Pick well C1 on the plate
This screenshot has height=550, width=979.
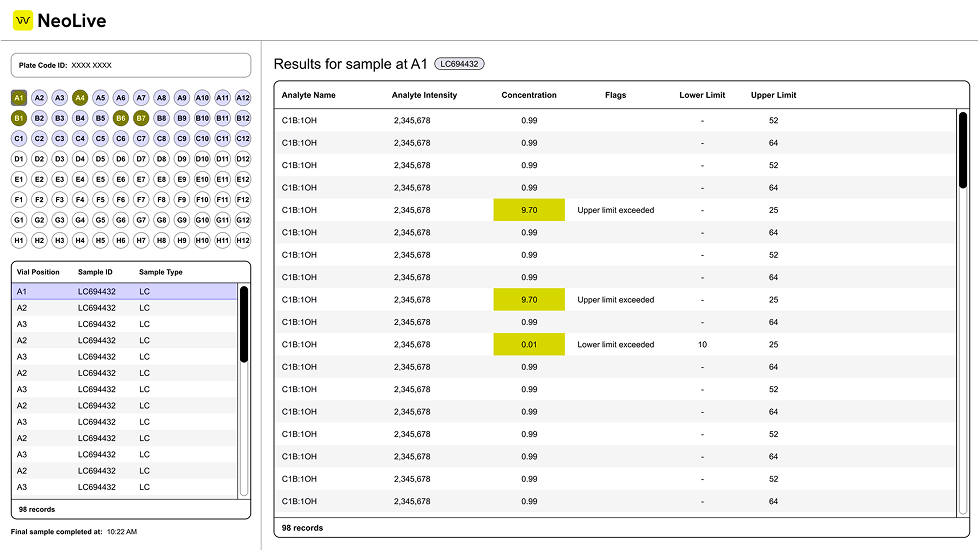[x=19, y=139]
